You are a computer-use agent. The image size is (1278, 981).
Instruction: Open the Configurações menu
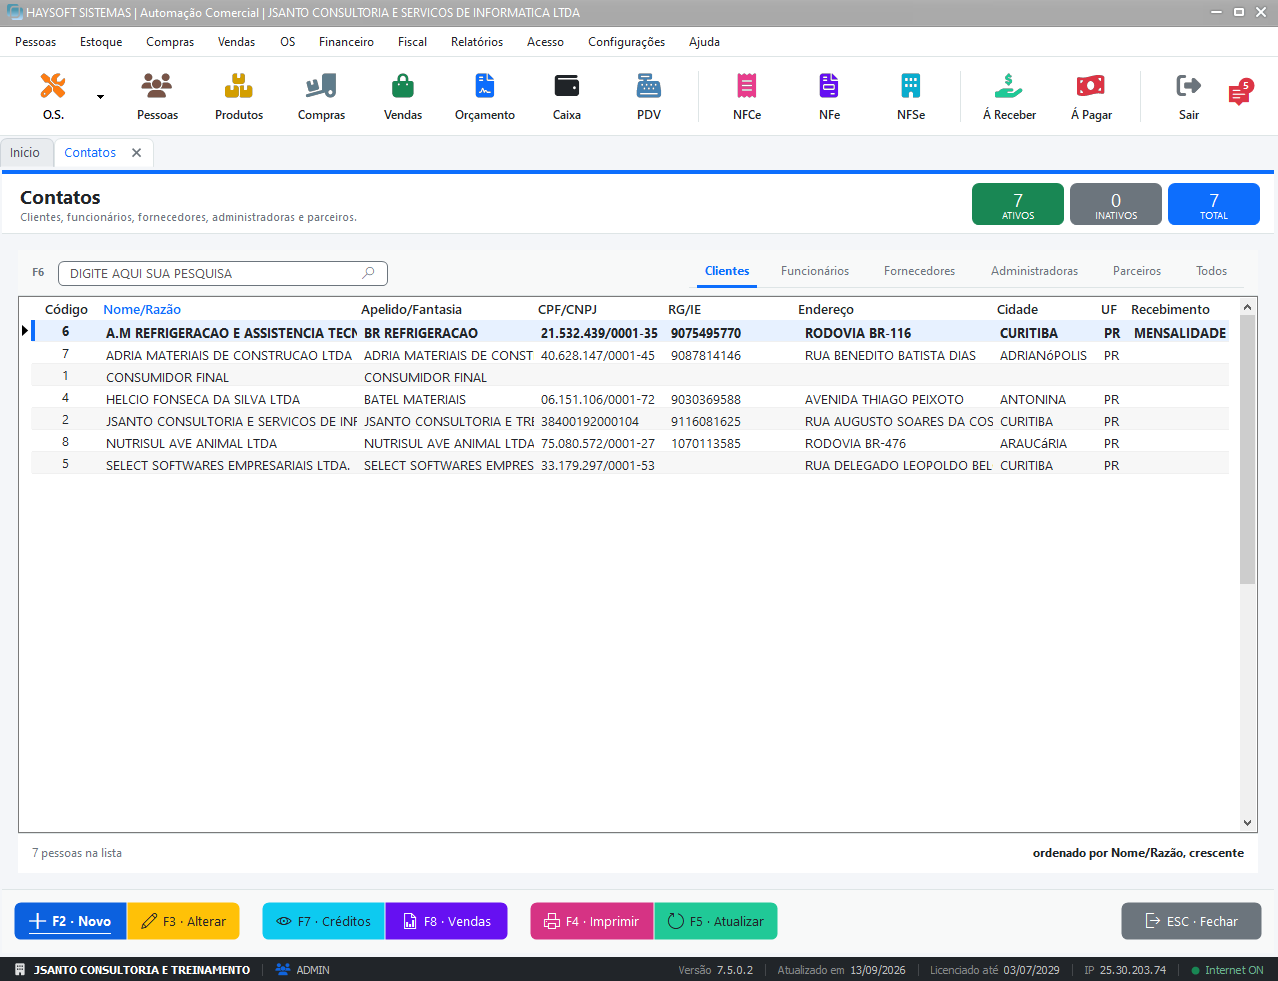tap(626, 42)
